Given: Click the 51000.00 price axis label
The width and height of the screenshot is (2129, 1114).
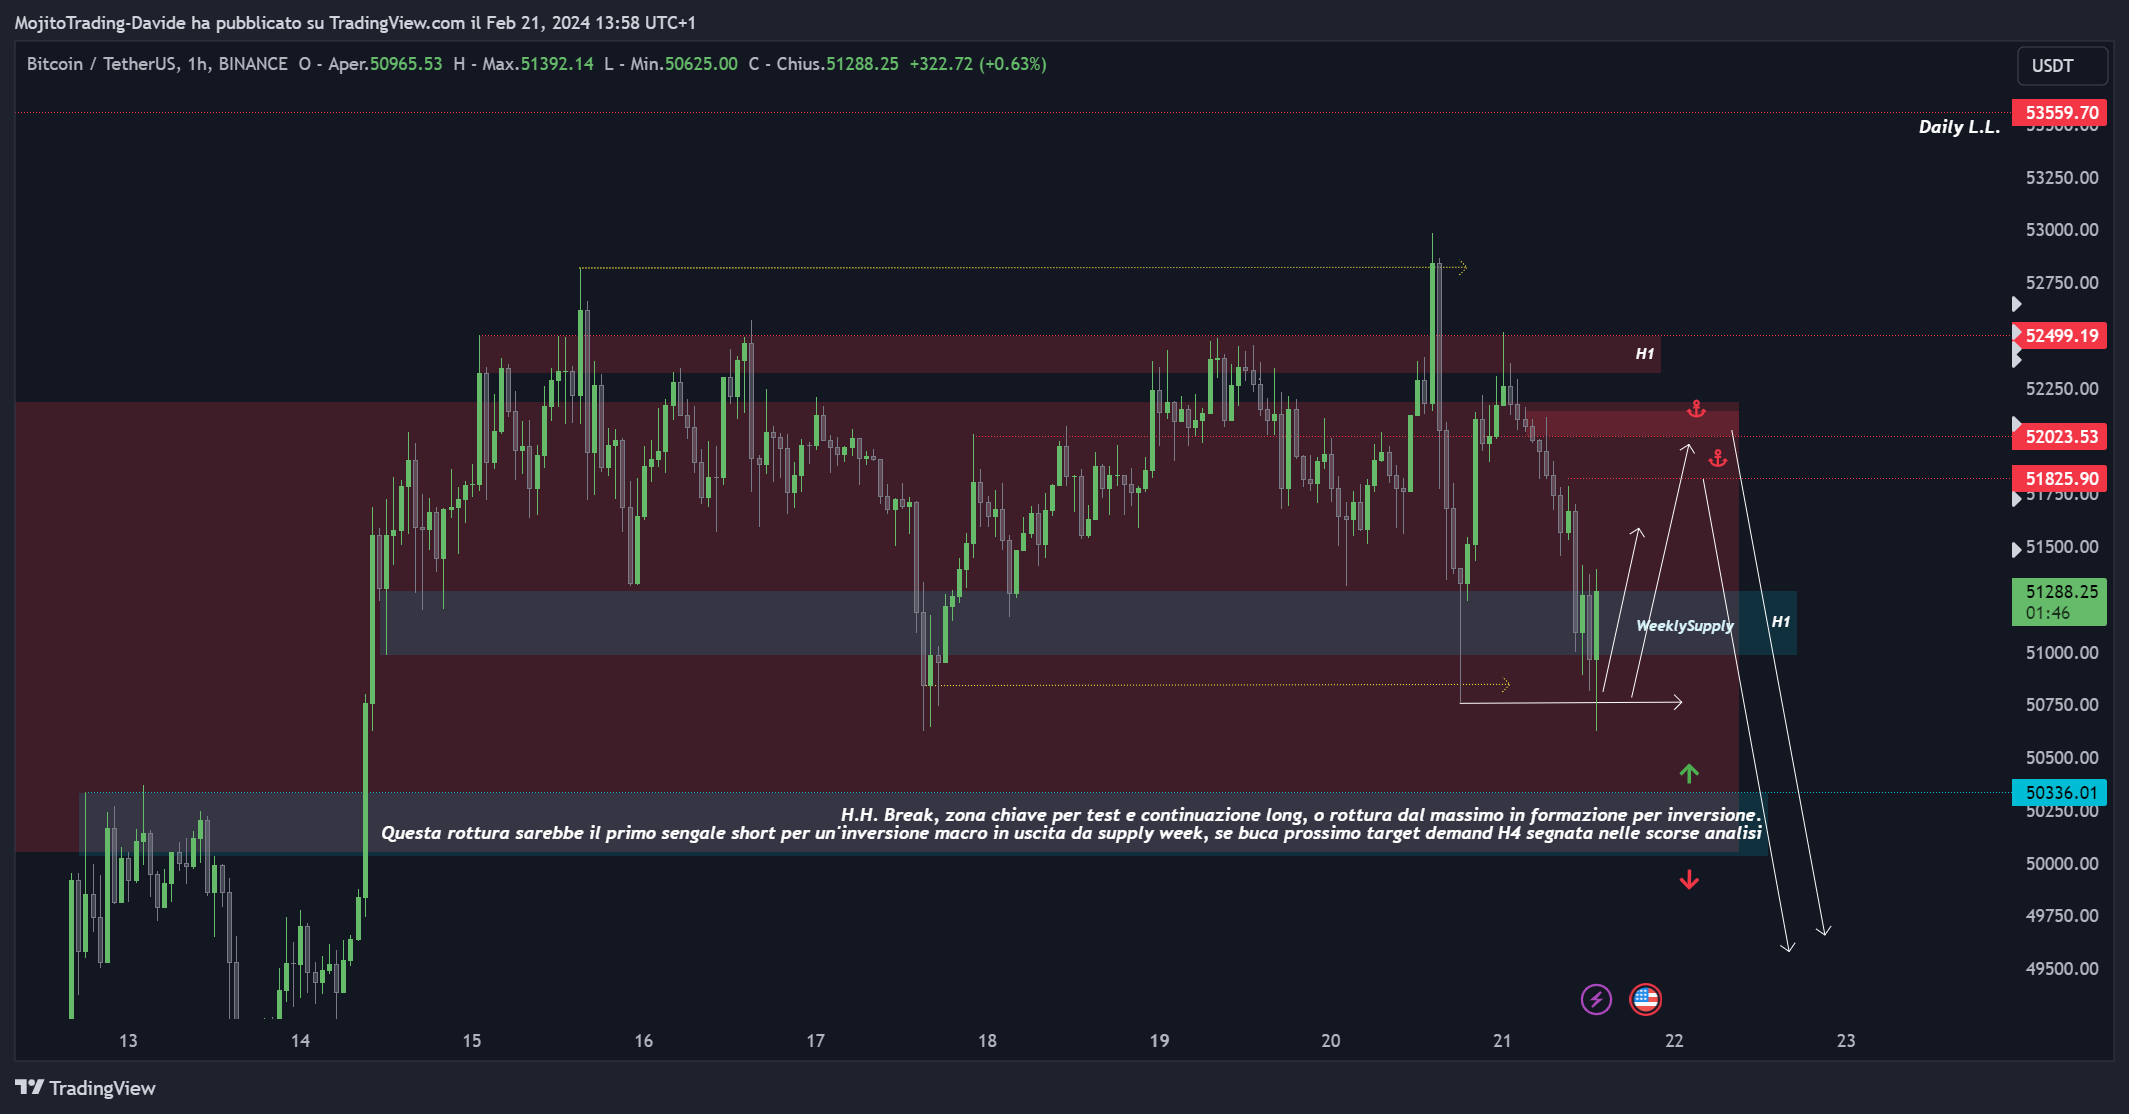Looking at the screenshot, I should (x=2062, y=653).
